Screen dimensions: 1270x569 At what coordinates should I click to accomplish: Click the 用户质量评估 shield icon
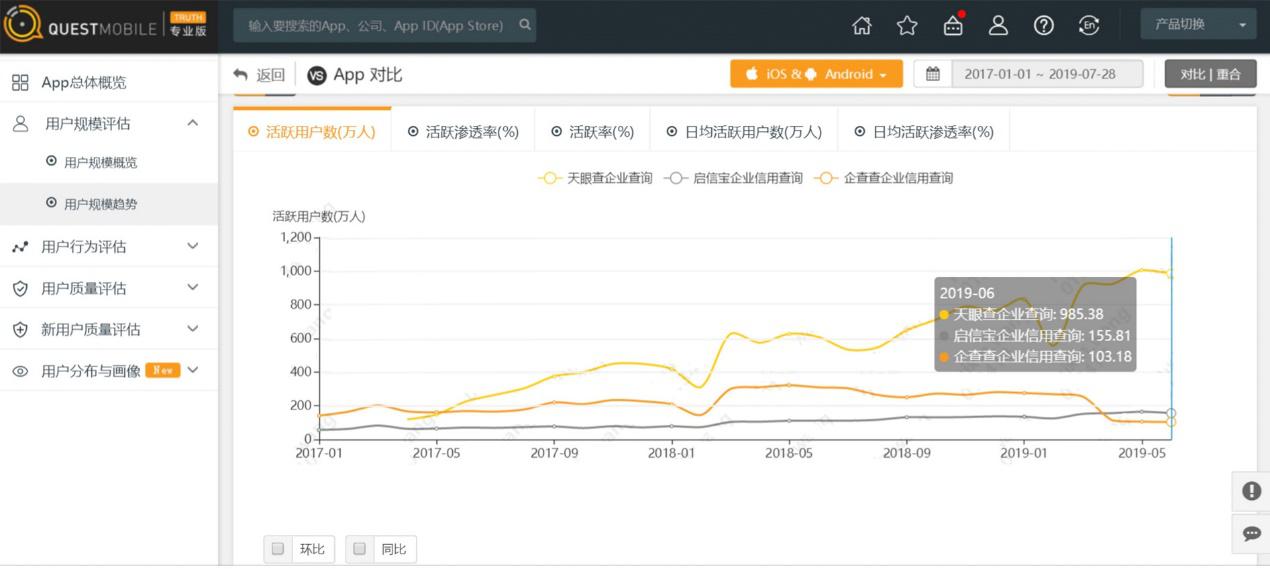[20, 288]
